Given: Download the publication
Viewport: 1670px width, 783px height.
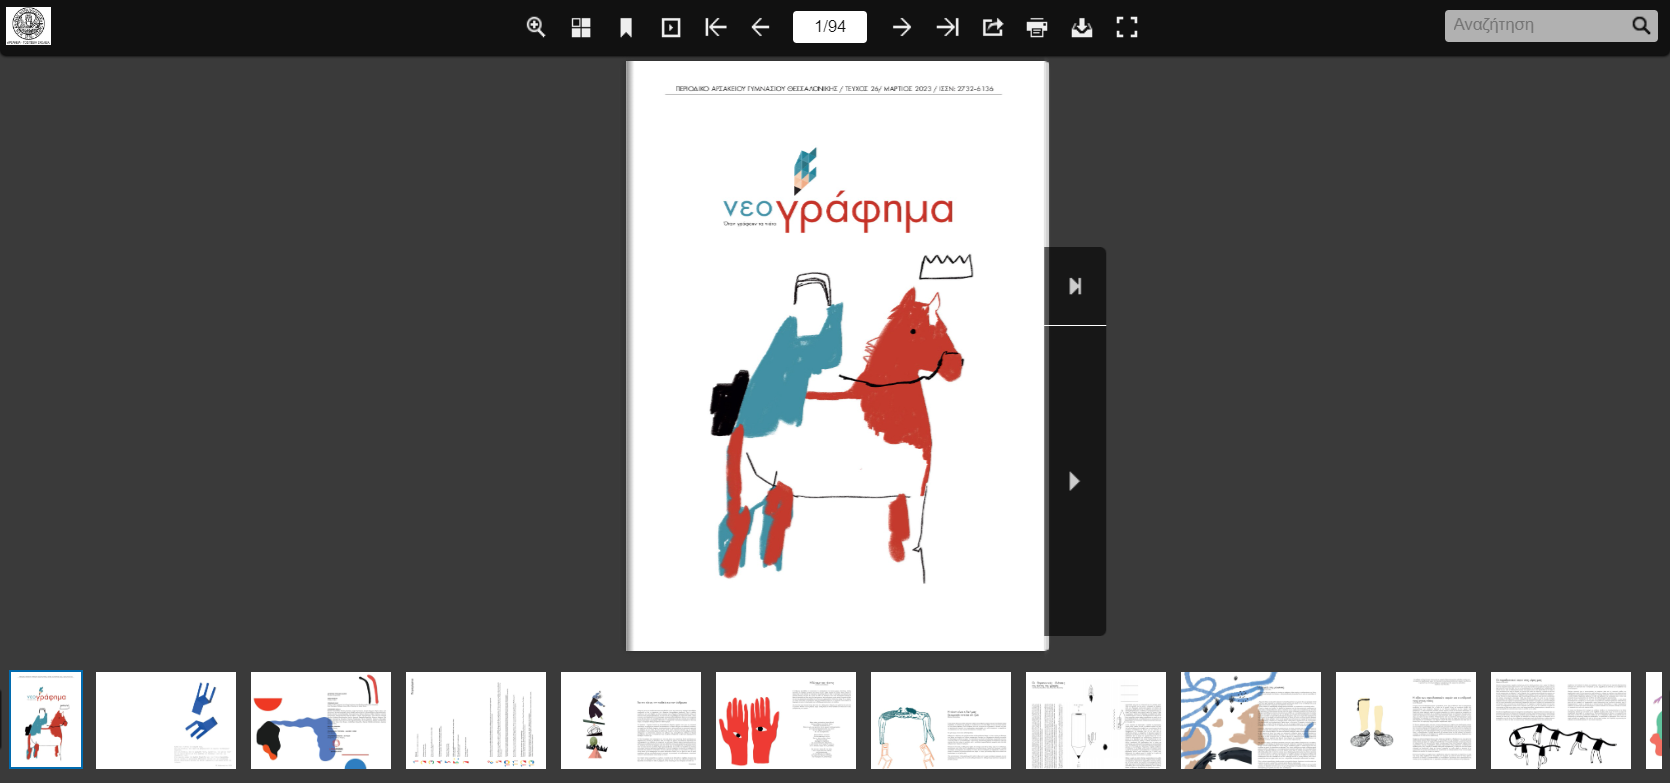Looking at the screenshot, I should coord(1082,27).
